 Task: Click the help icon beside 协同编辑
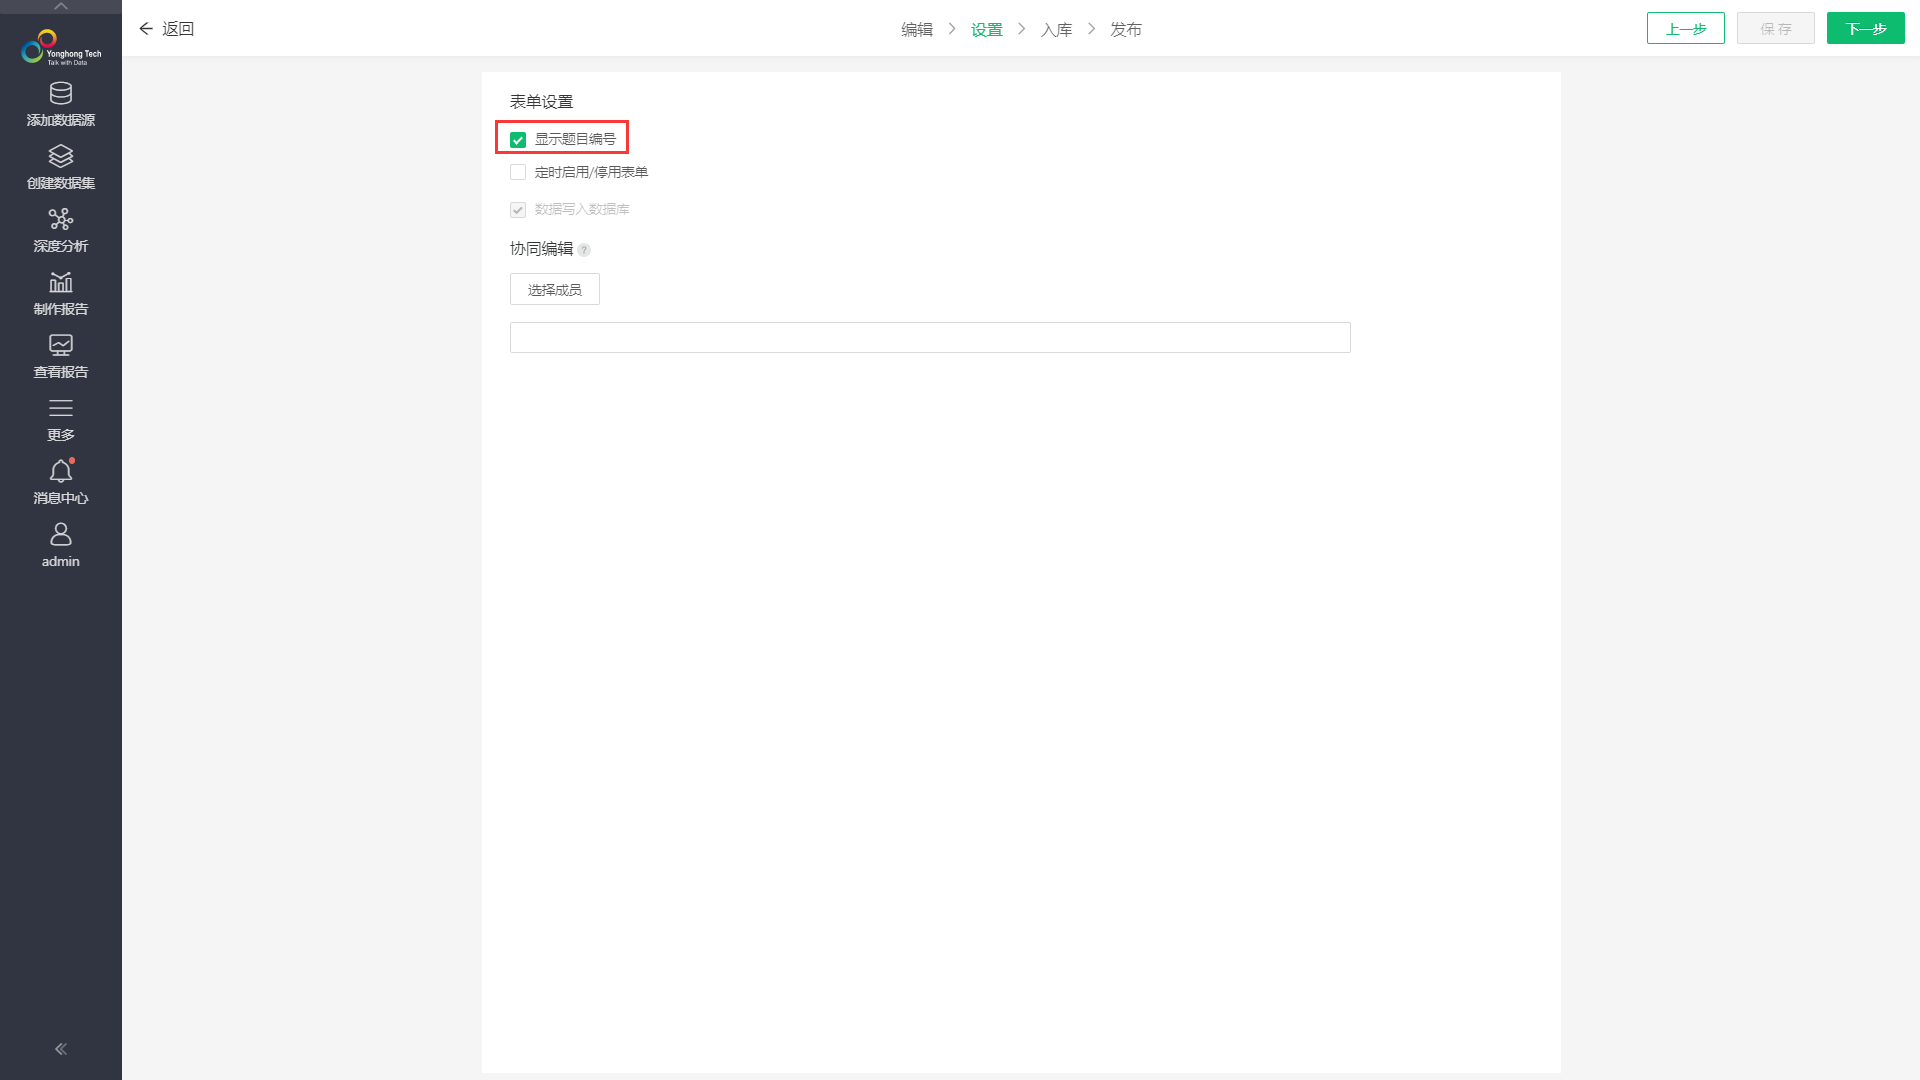[x=584, y=250]
